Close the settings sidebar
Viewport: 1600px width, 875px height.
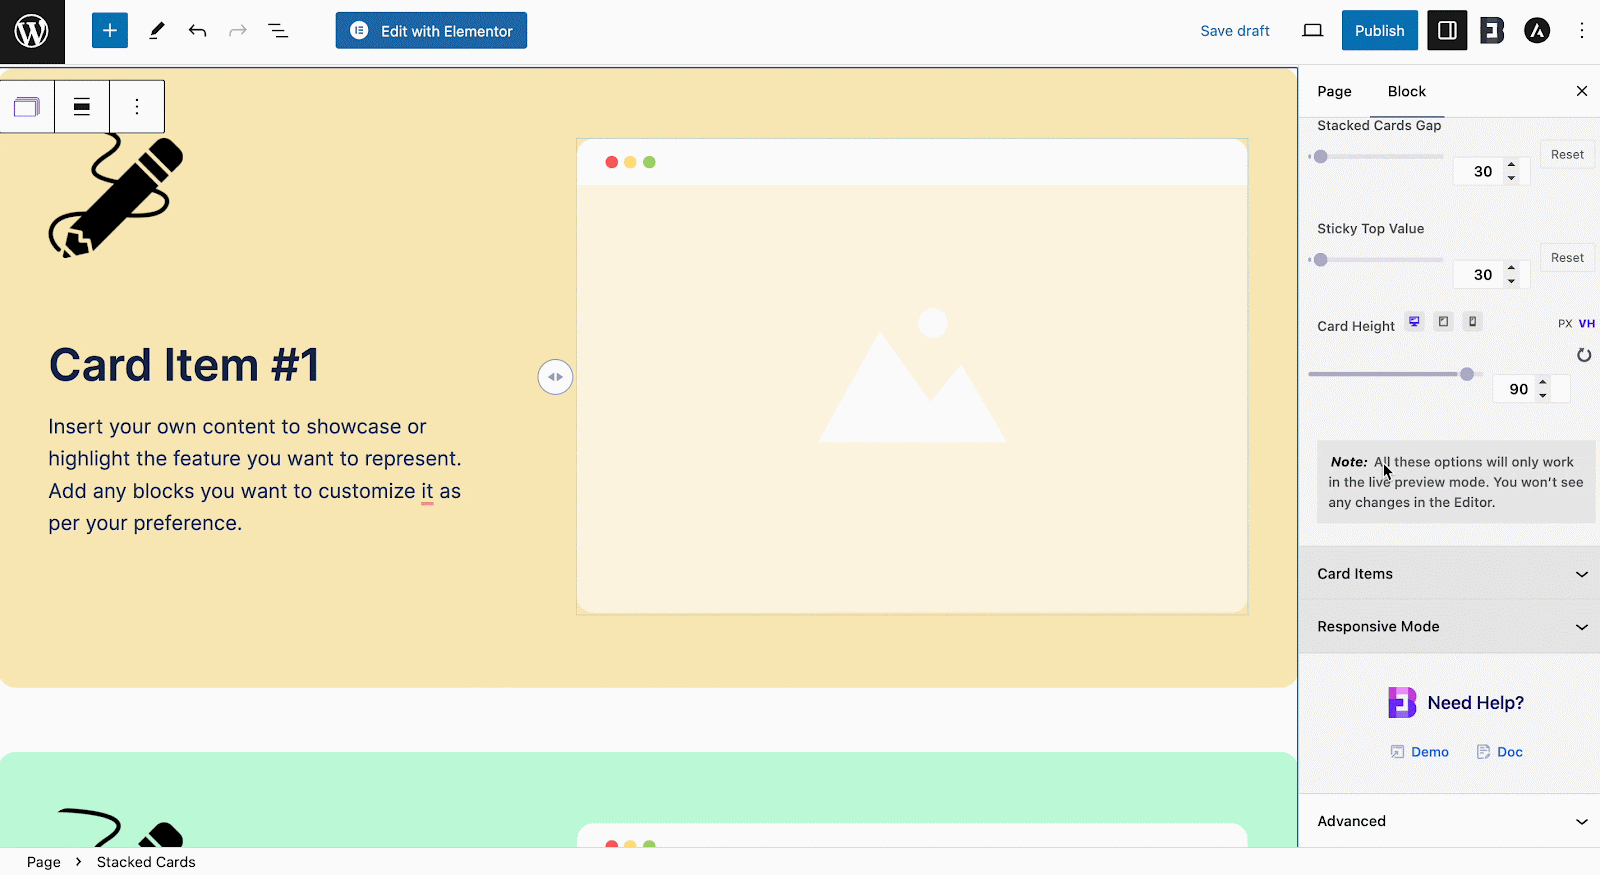coord(1582,91)
